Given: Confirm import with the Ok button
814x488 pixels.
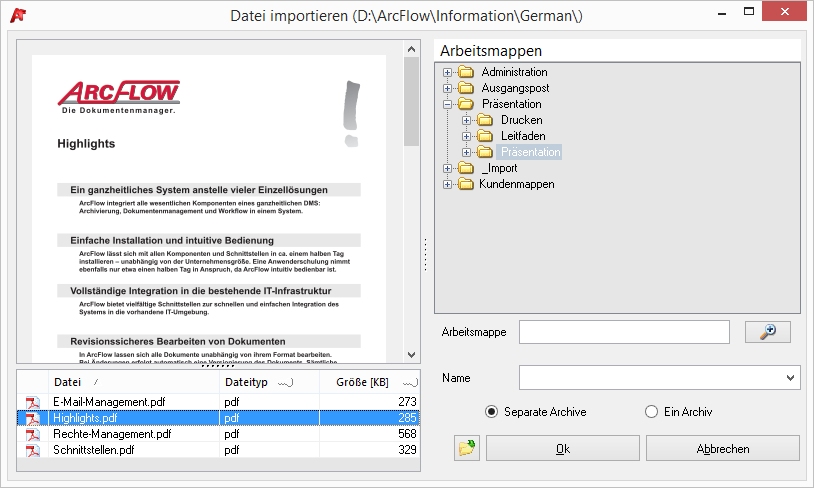Looking at the screenshot, I should click(563, 448).
